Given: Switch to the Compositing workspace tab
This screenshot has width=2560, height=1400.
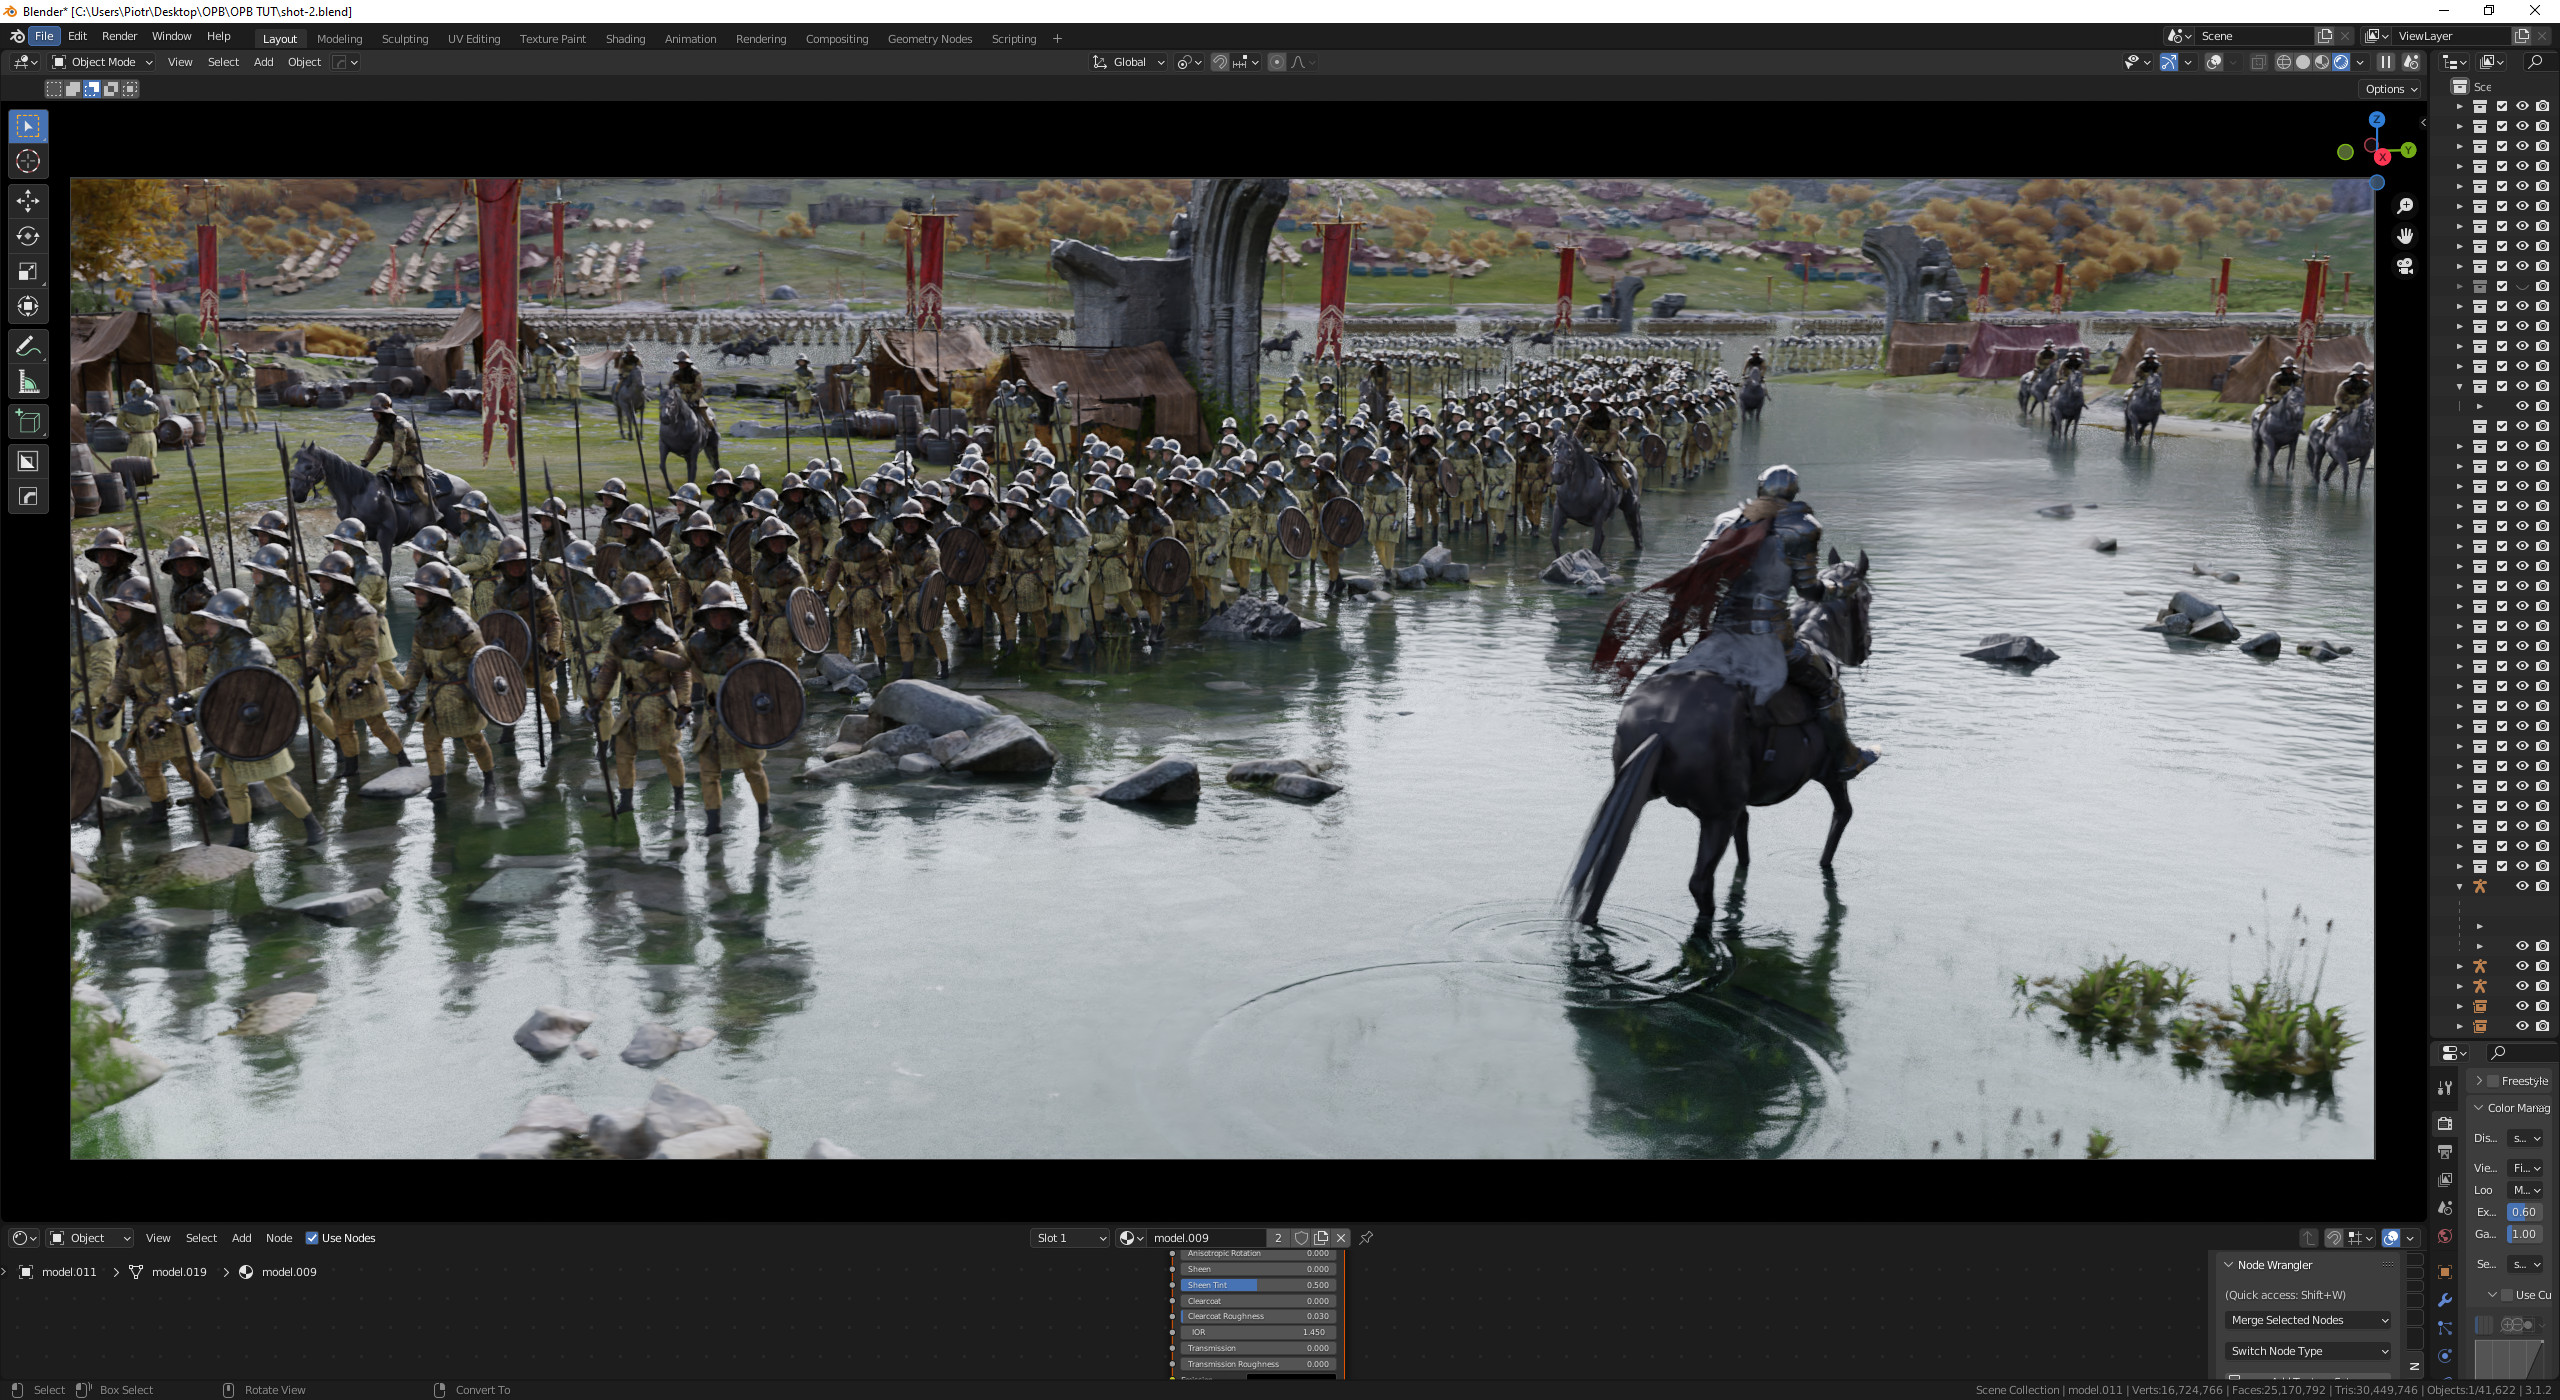Looking at the screenshot, I should 836,39.
